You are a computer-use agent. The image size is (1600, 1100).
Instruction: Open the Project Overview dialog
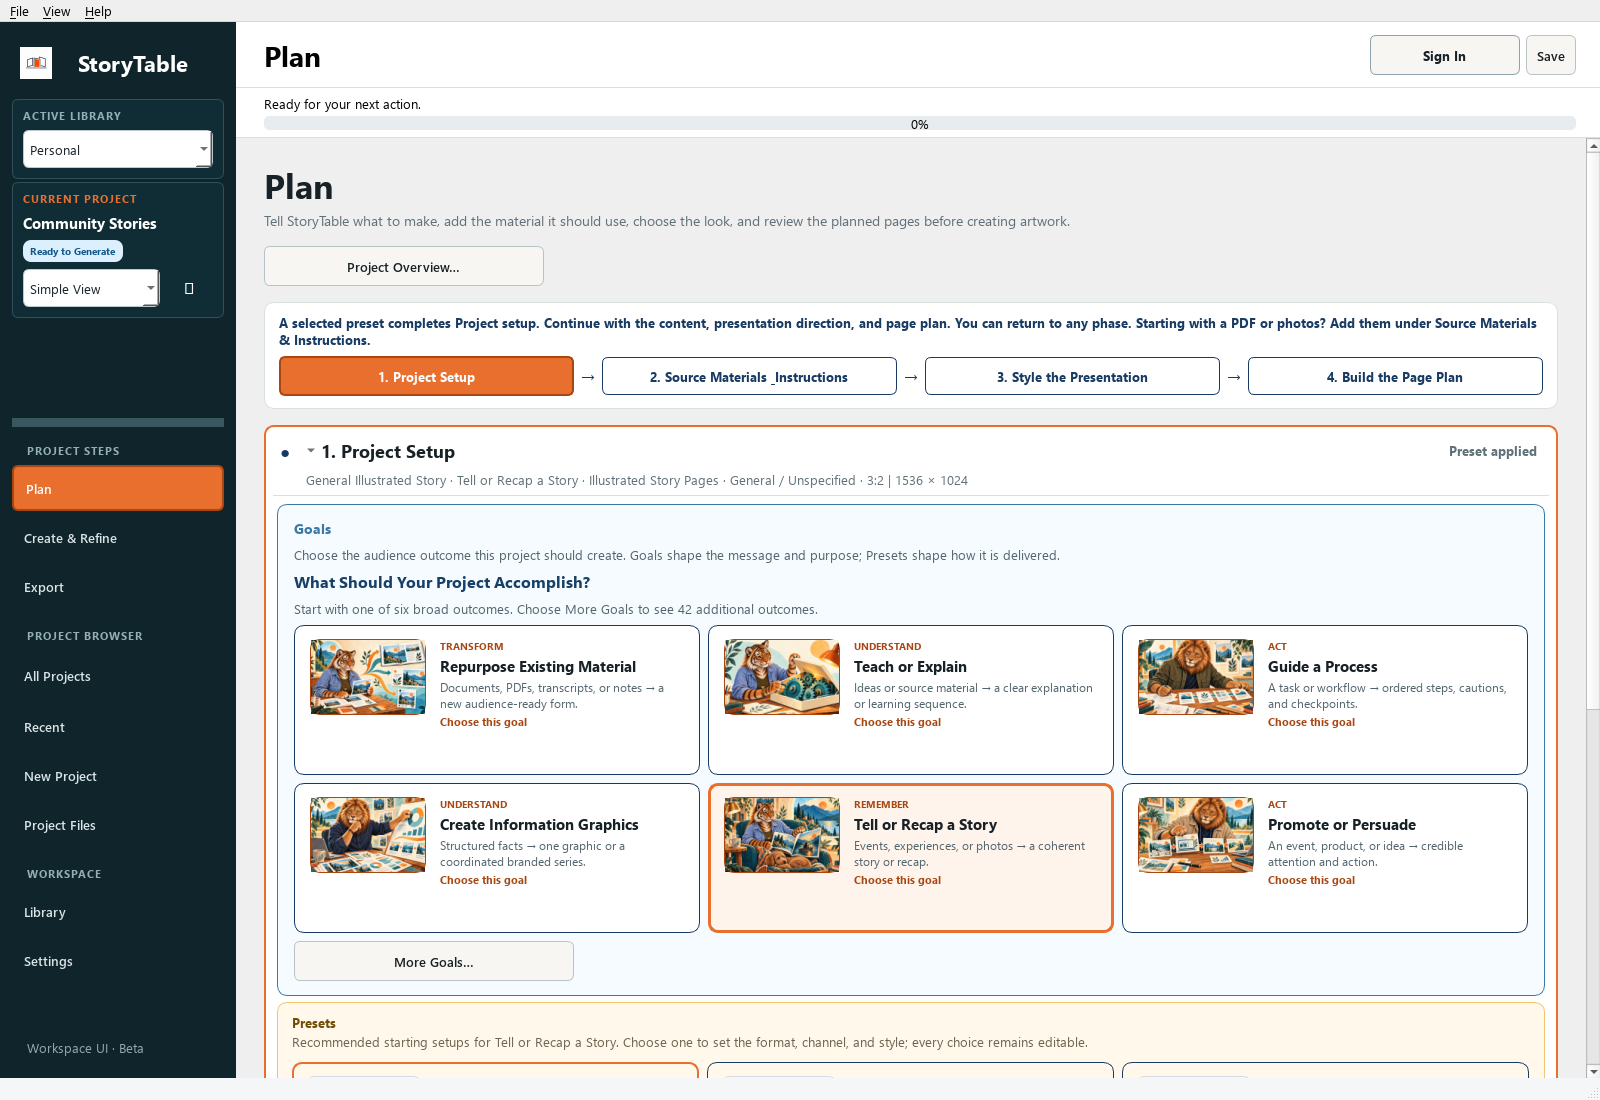pos(404,267)
